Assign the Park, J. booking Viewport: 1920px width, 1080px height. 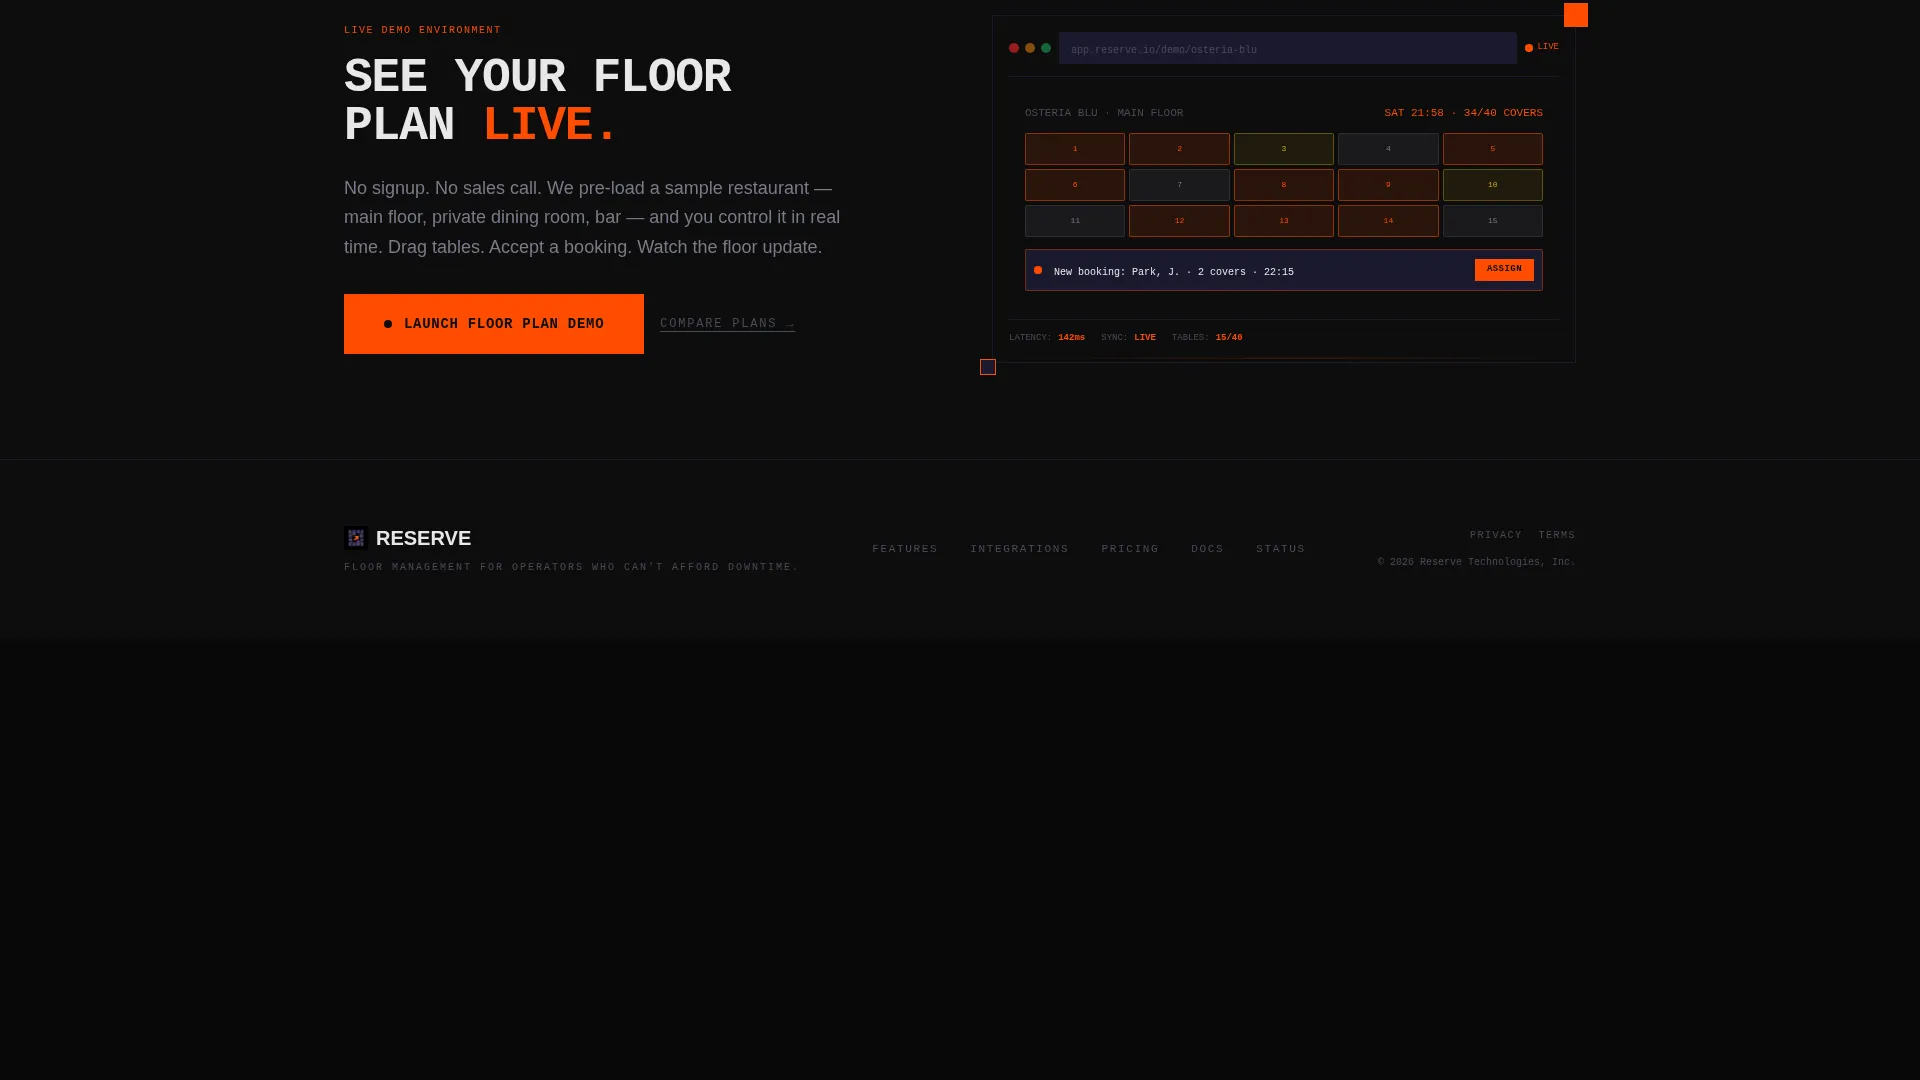pos(1504,270)
